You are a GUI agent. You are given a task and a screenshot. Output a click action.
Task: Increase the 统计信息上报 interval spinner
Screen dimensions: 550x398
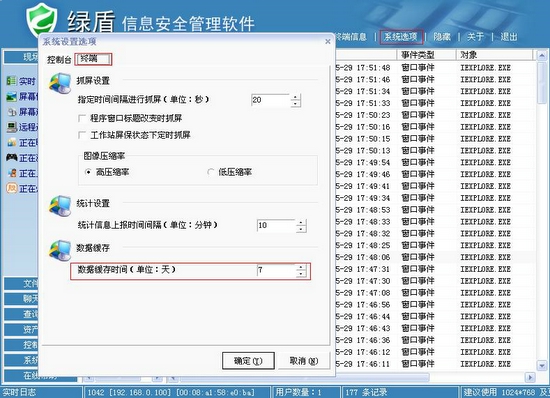tap(301, 223)
